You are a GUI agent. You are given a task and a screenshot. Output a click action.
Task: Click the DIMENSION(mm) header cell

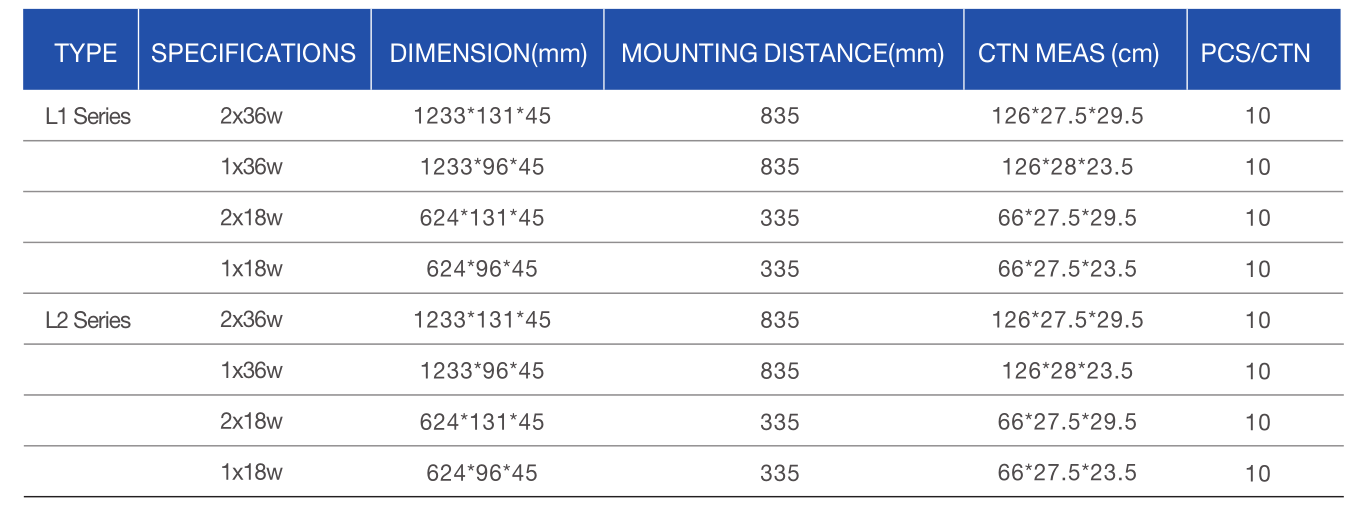click(488, 53)
